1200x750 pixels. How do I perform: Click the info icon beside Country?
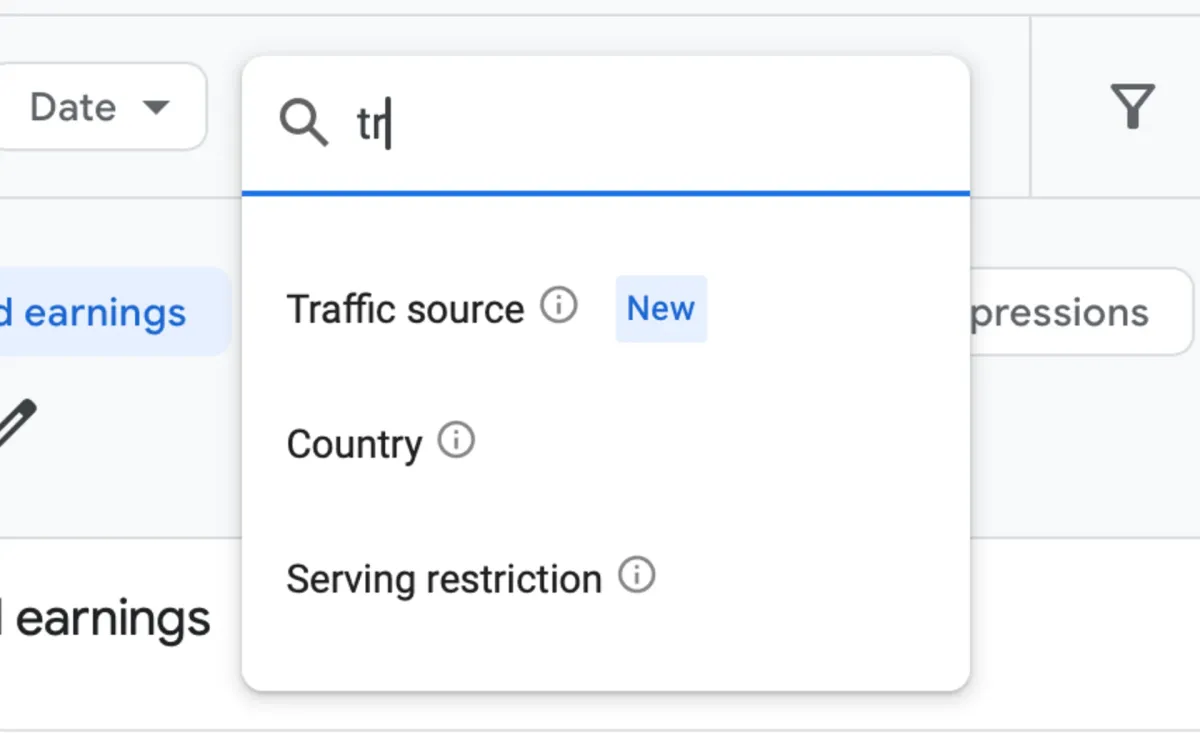point(457,439)
